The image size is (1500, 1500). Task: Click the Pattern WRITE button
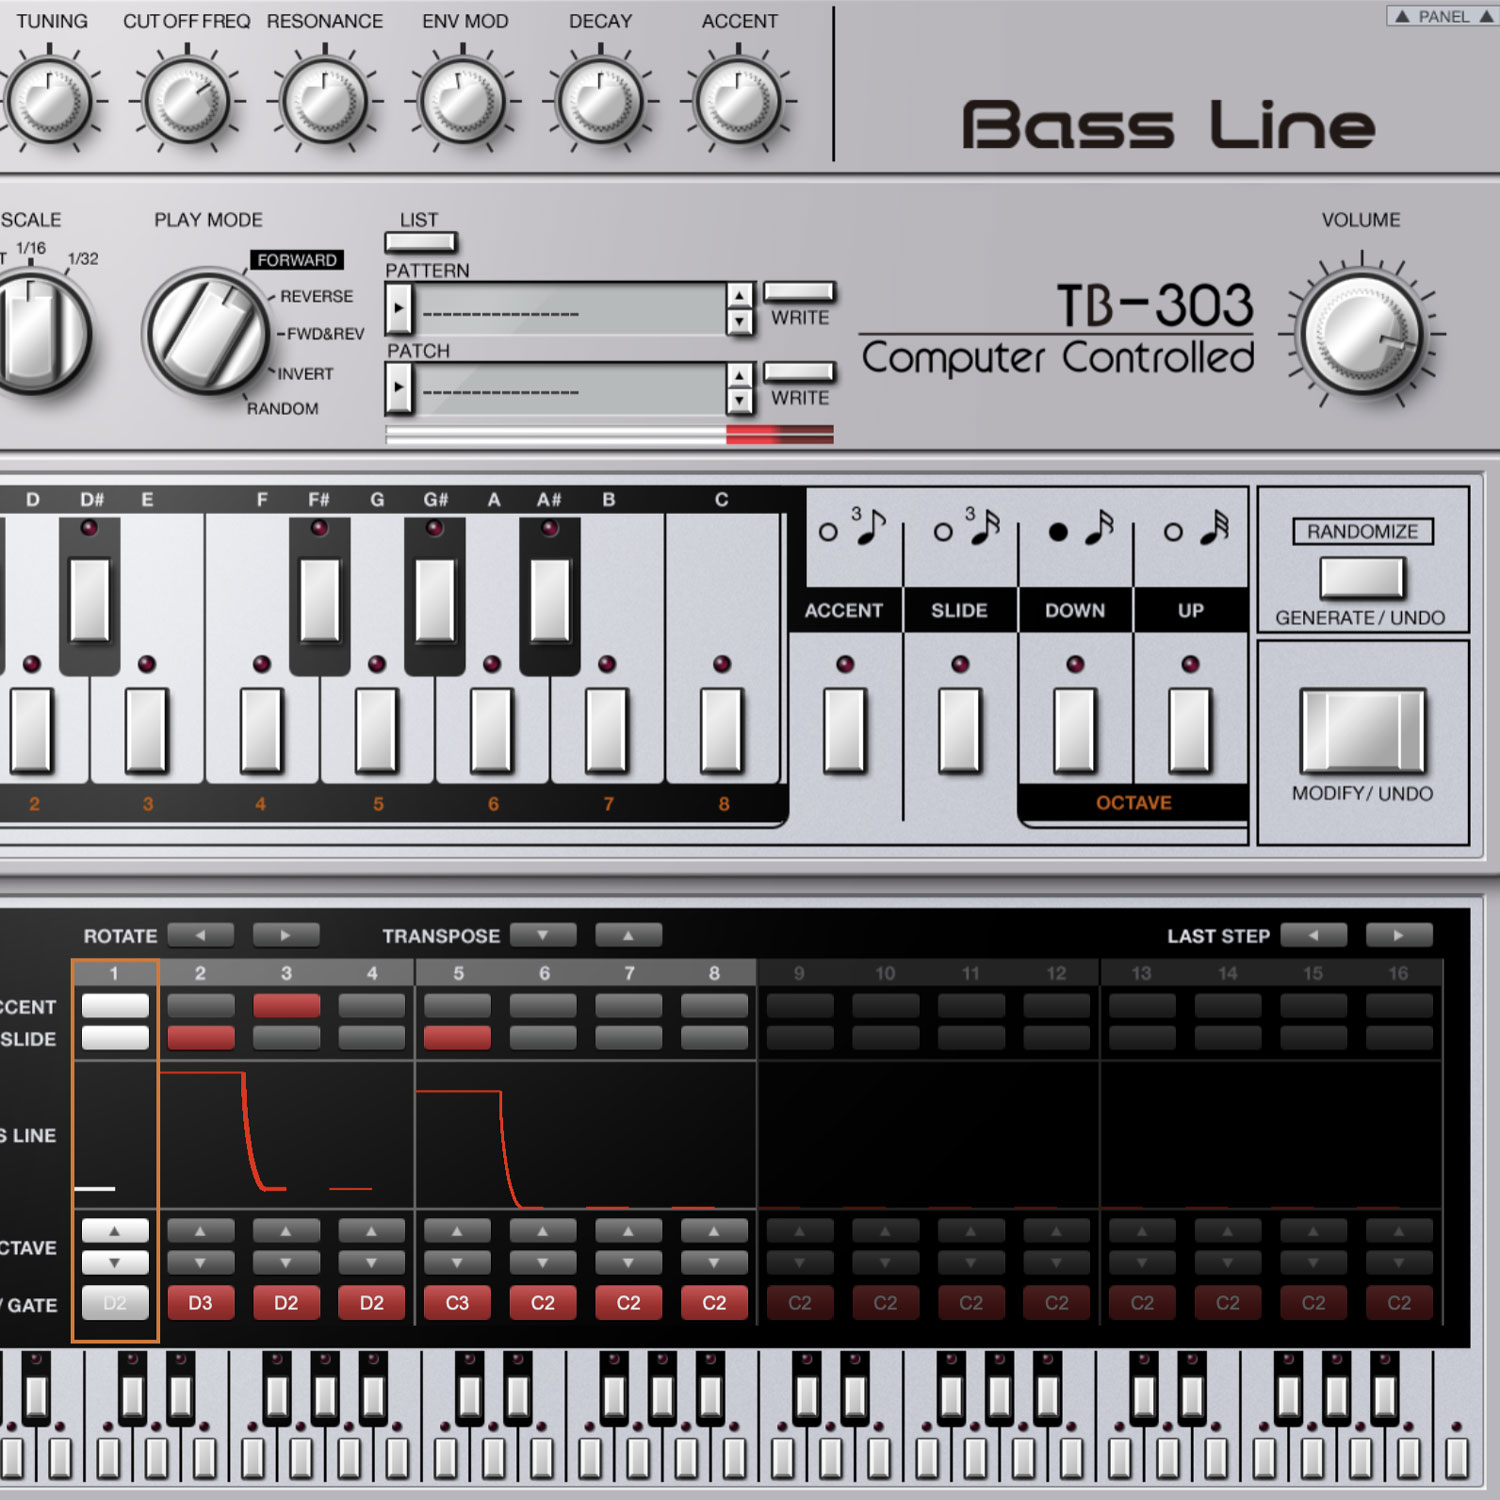(x=799, y=292)
